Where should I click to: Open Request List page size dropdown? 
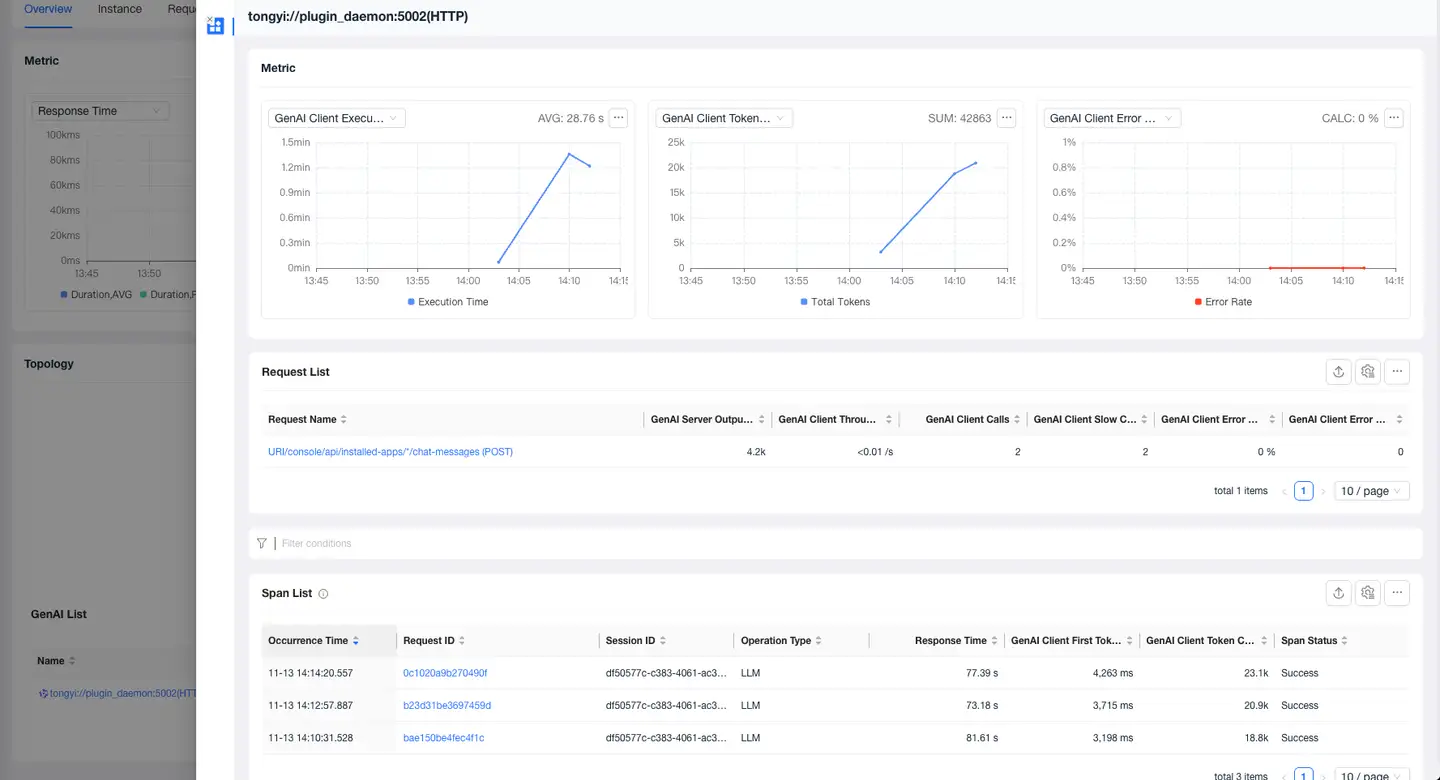point(1372,491)
